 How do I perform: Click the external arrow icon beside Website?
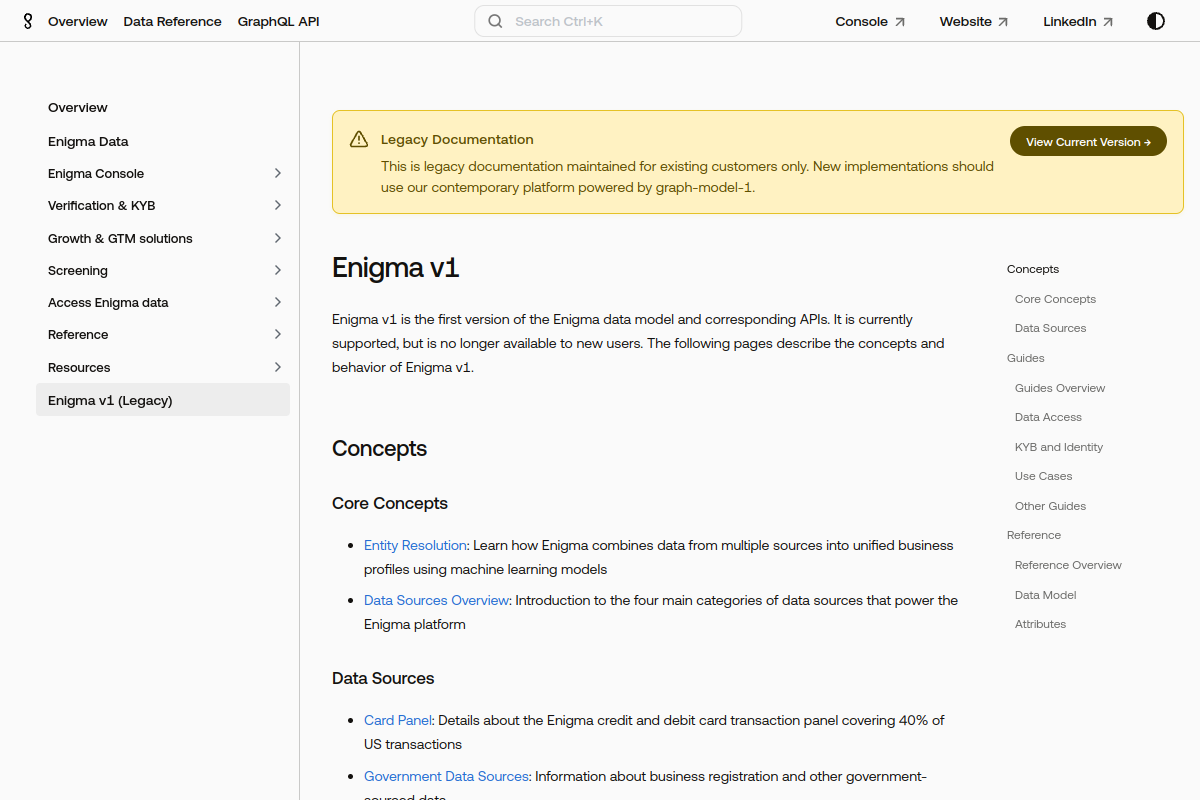click(x=1003, y=22)
